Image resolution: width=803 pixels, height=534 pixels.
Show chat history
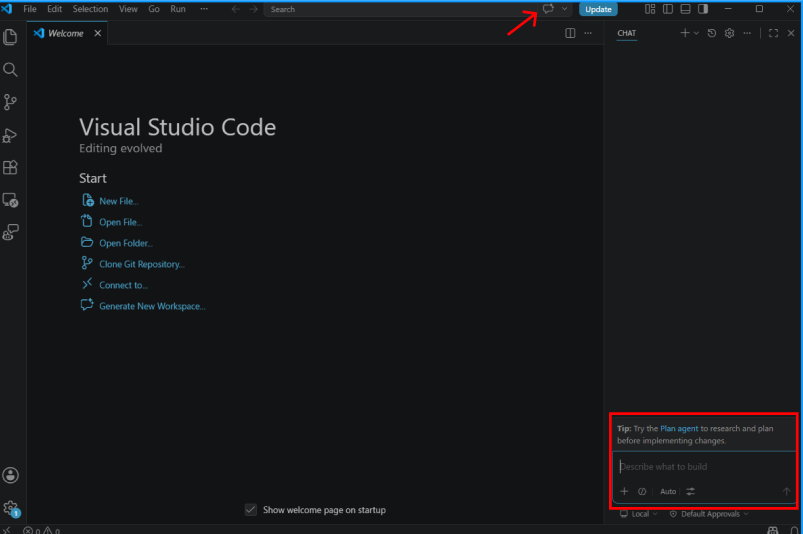point(712,33)
